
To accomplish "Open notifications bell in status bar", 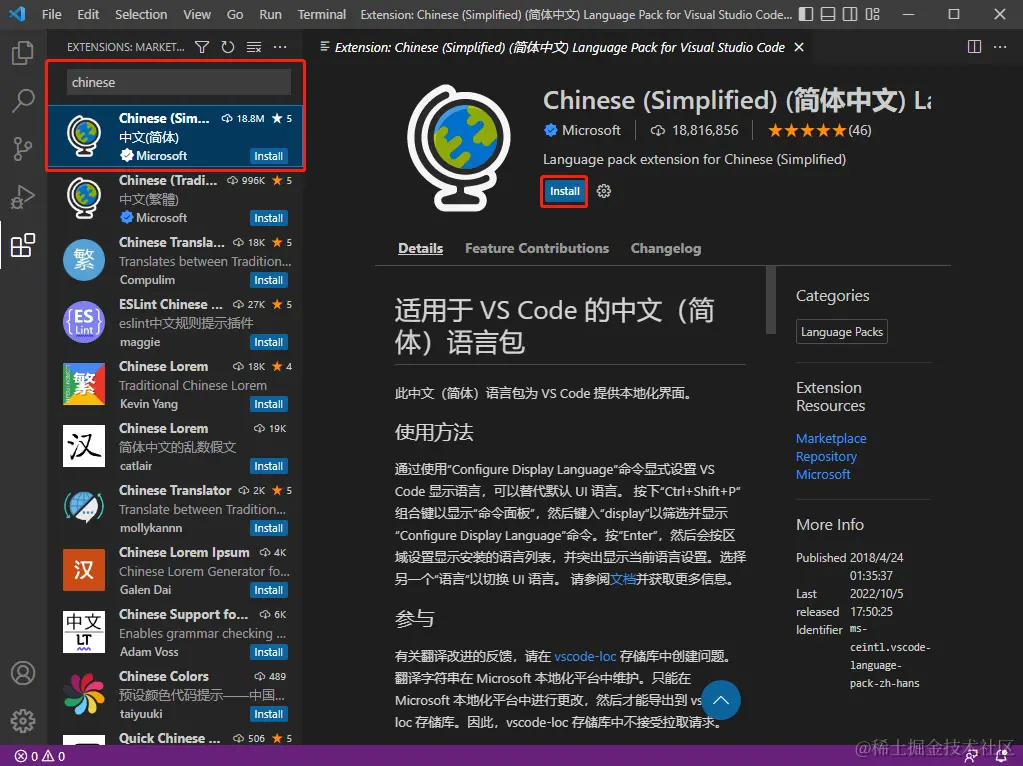I will pyautogui.click(x=1001, y=756).
